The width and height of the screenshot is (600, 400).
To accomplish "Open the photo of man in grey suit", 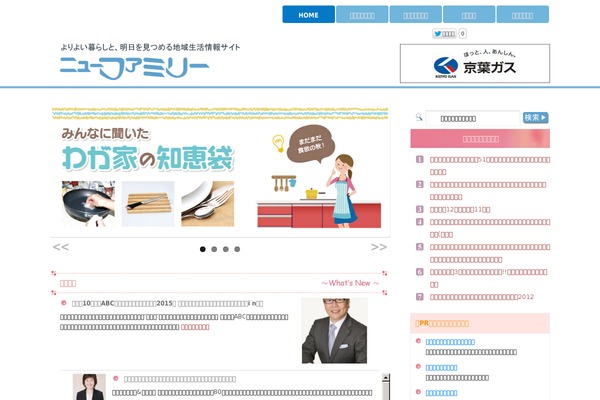I will click(x=334, y=331).
